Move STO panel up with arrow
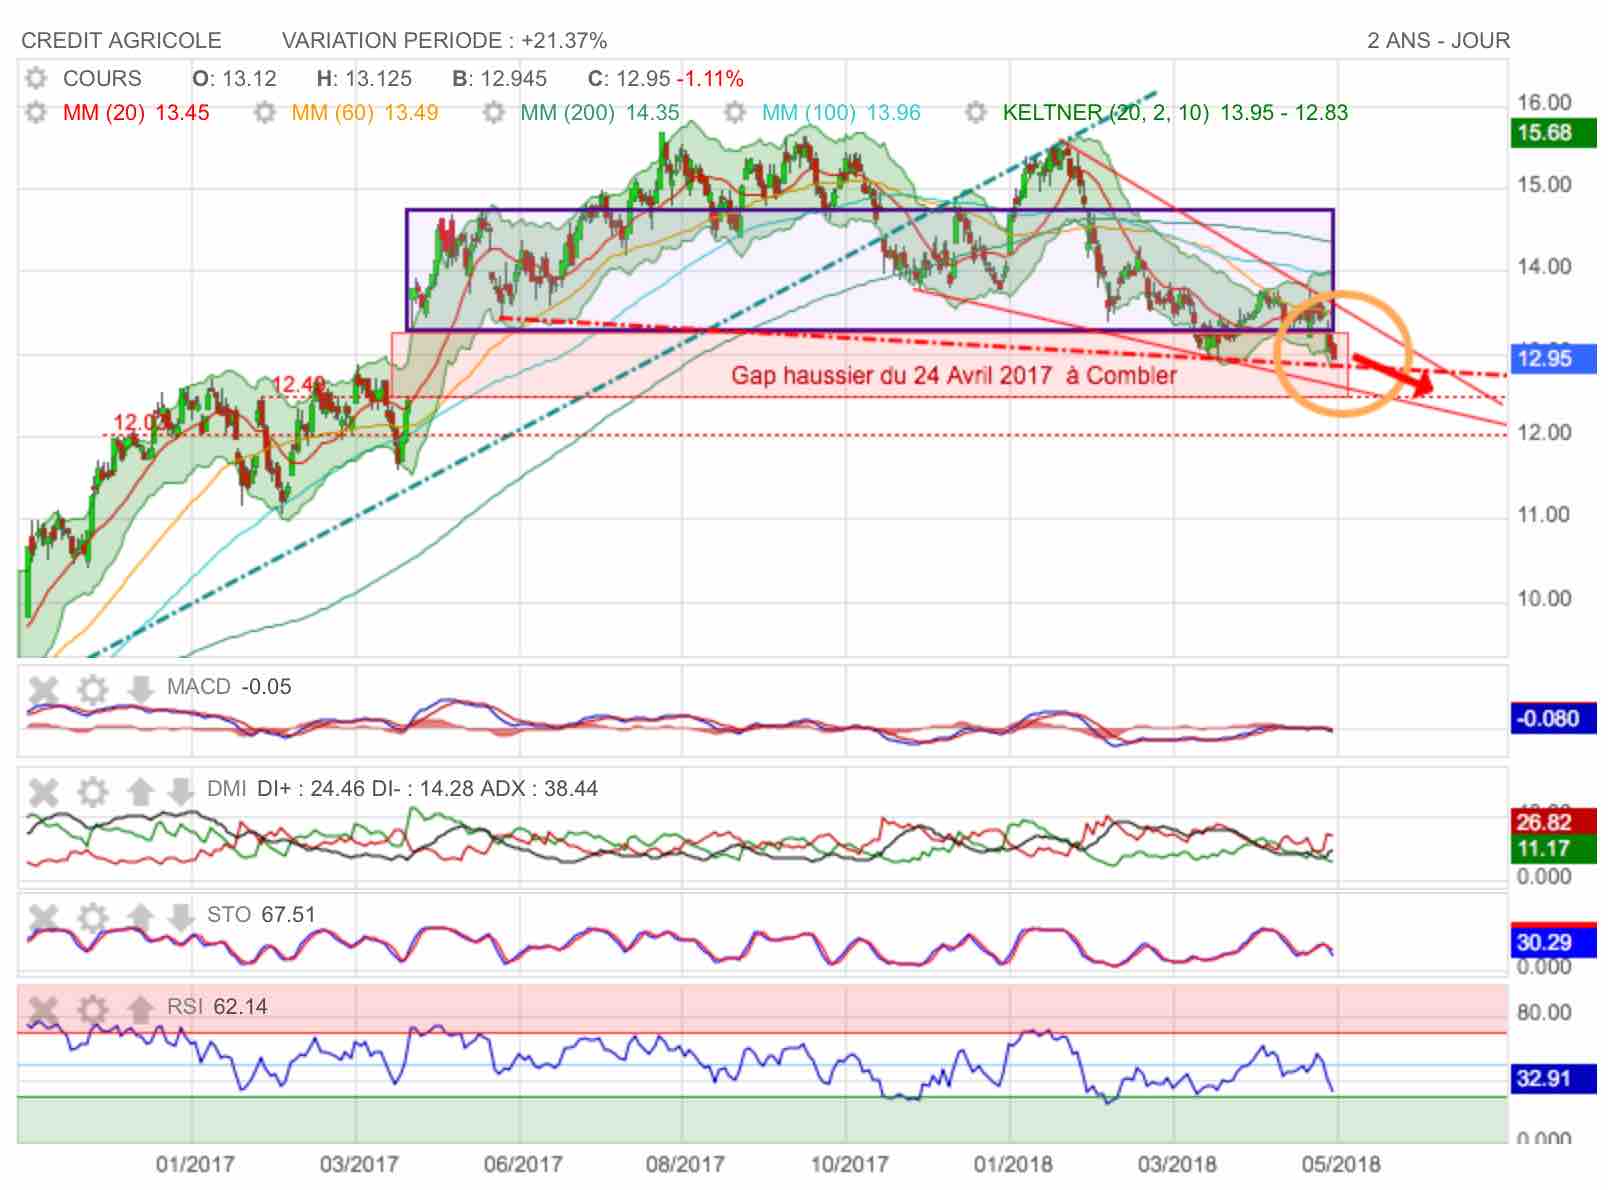The width and height of the screenshot is (1608, 1190). click(140, 917)
